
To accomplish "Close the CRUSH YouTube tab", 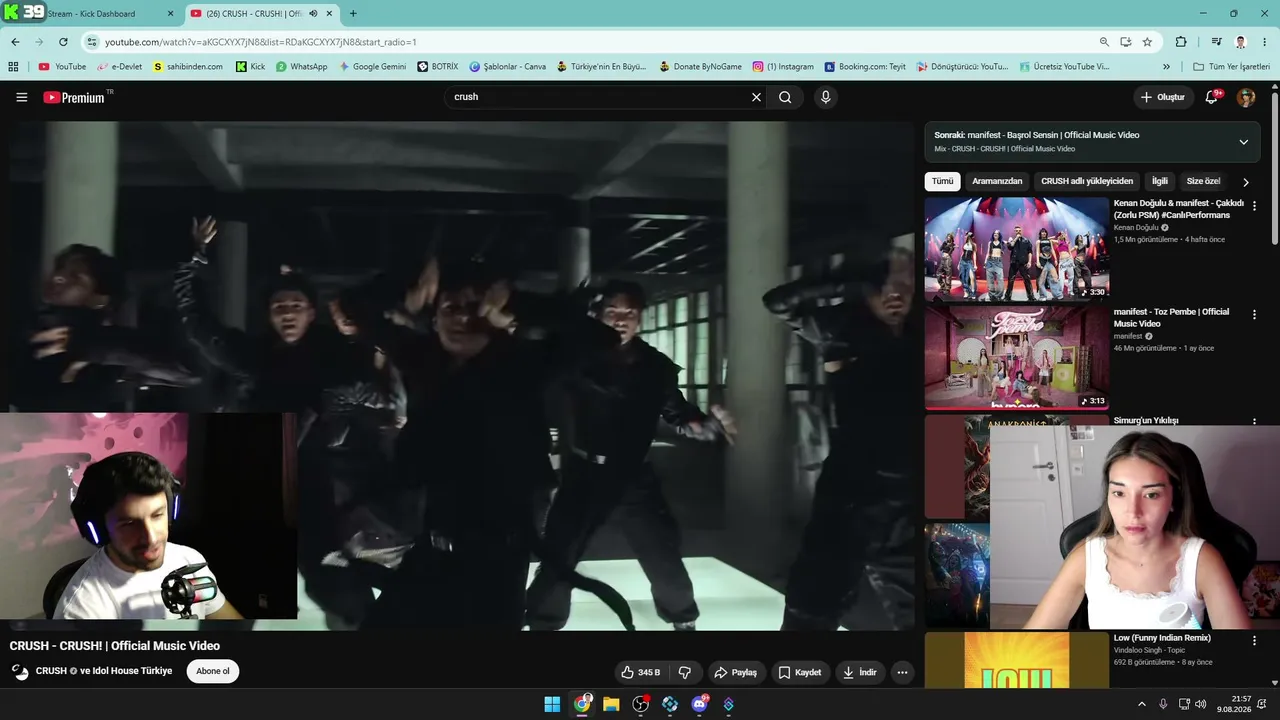I will [329, 14].
